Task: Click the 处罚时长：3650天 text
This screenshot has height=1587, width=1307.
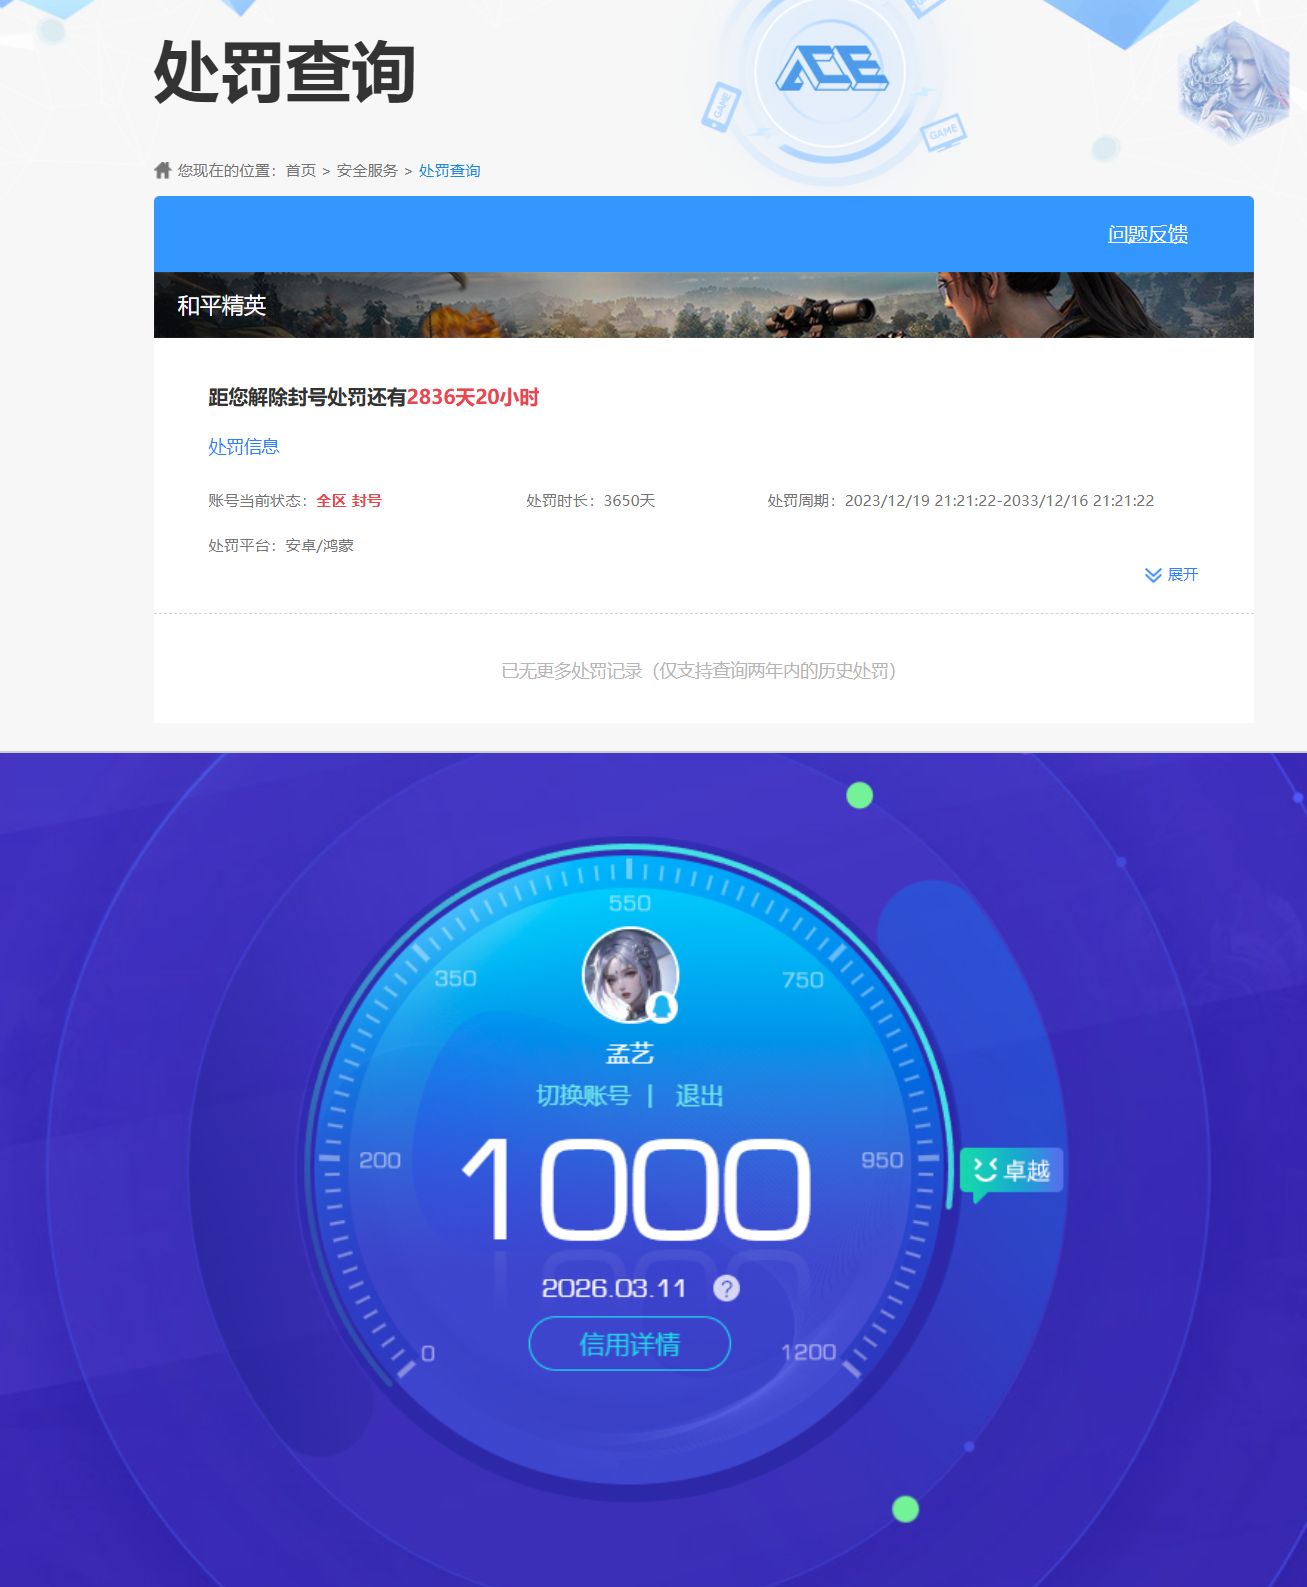Action: tap(591, 501)
